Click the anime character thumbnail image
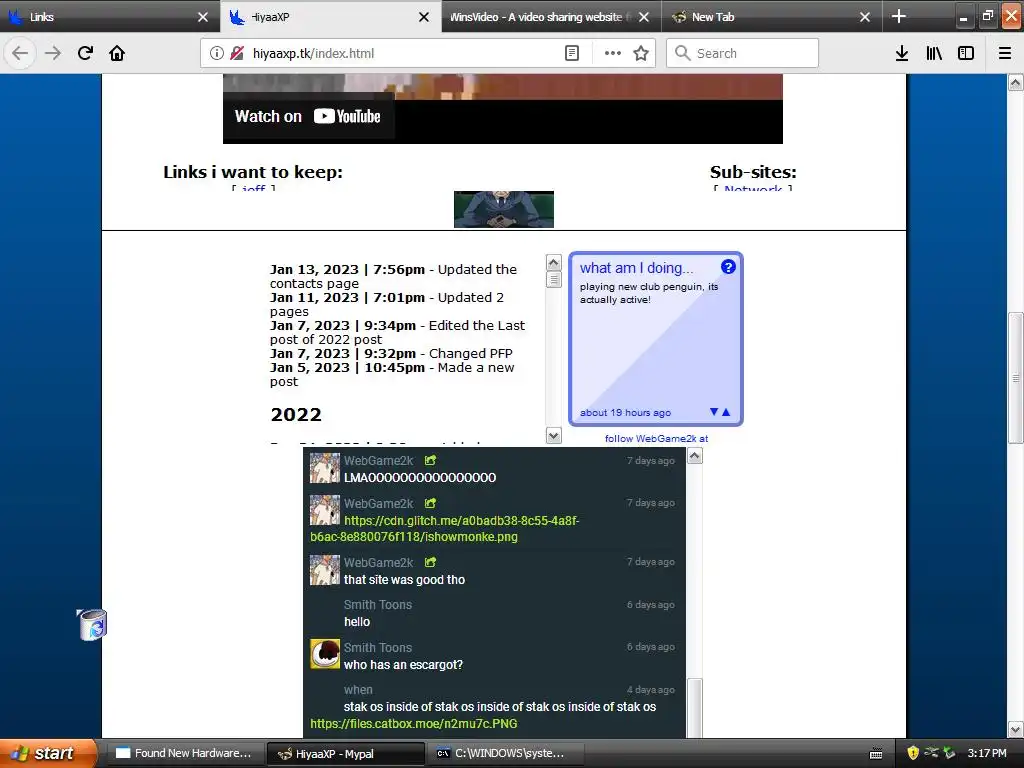 tap(504, 210)
